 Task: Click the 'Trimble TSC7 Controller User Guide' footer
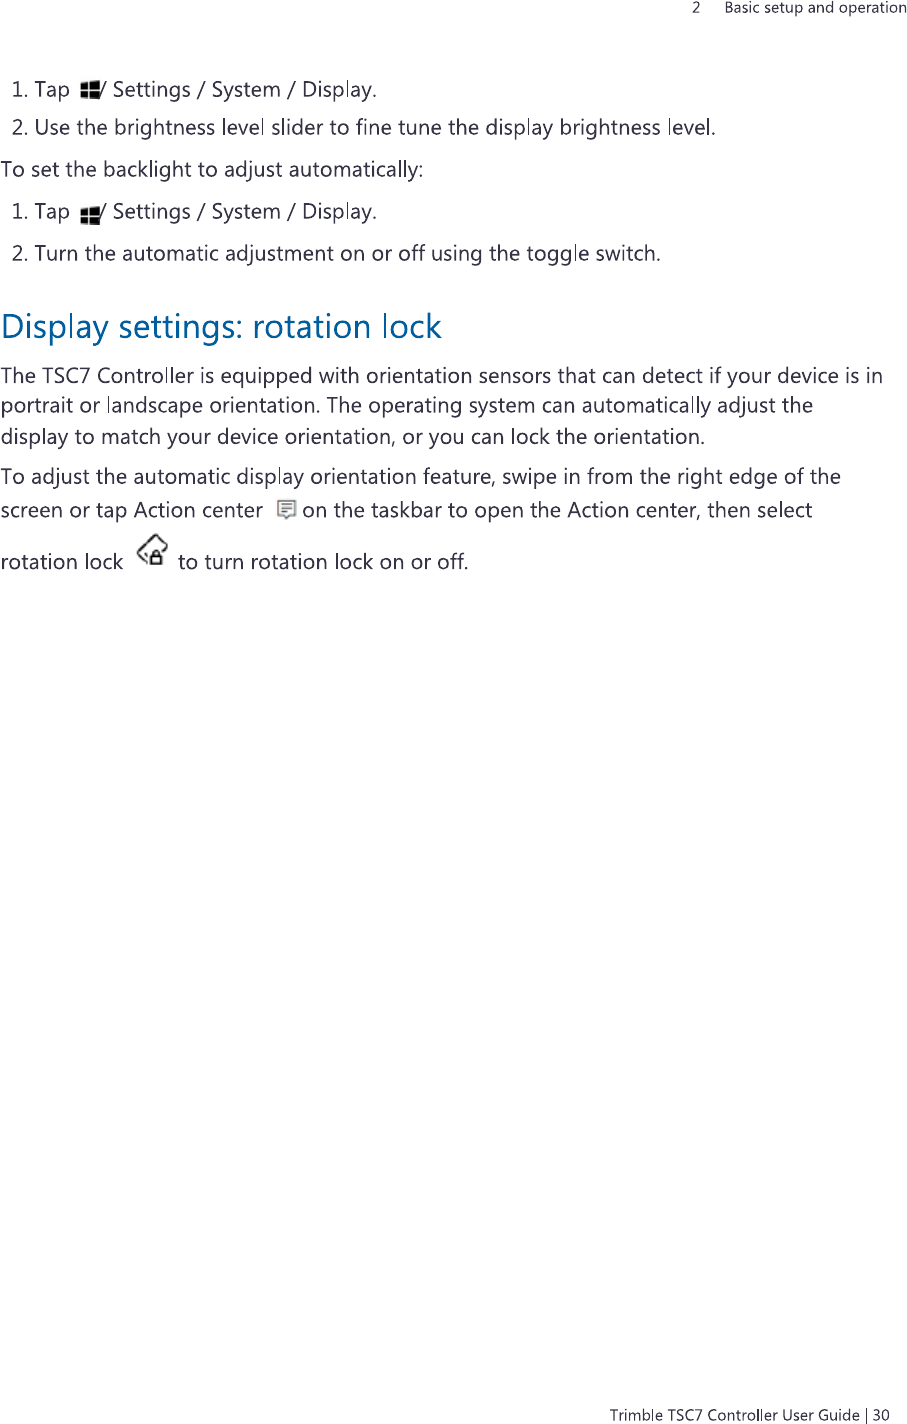(734, 1414)
